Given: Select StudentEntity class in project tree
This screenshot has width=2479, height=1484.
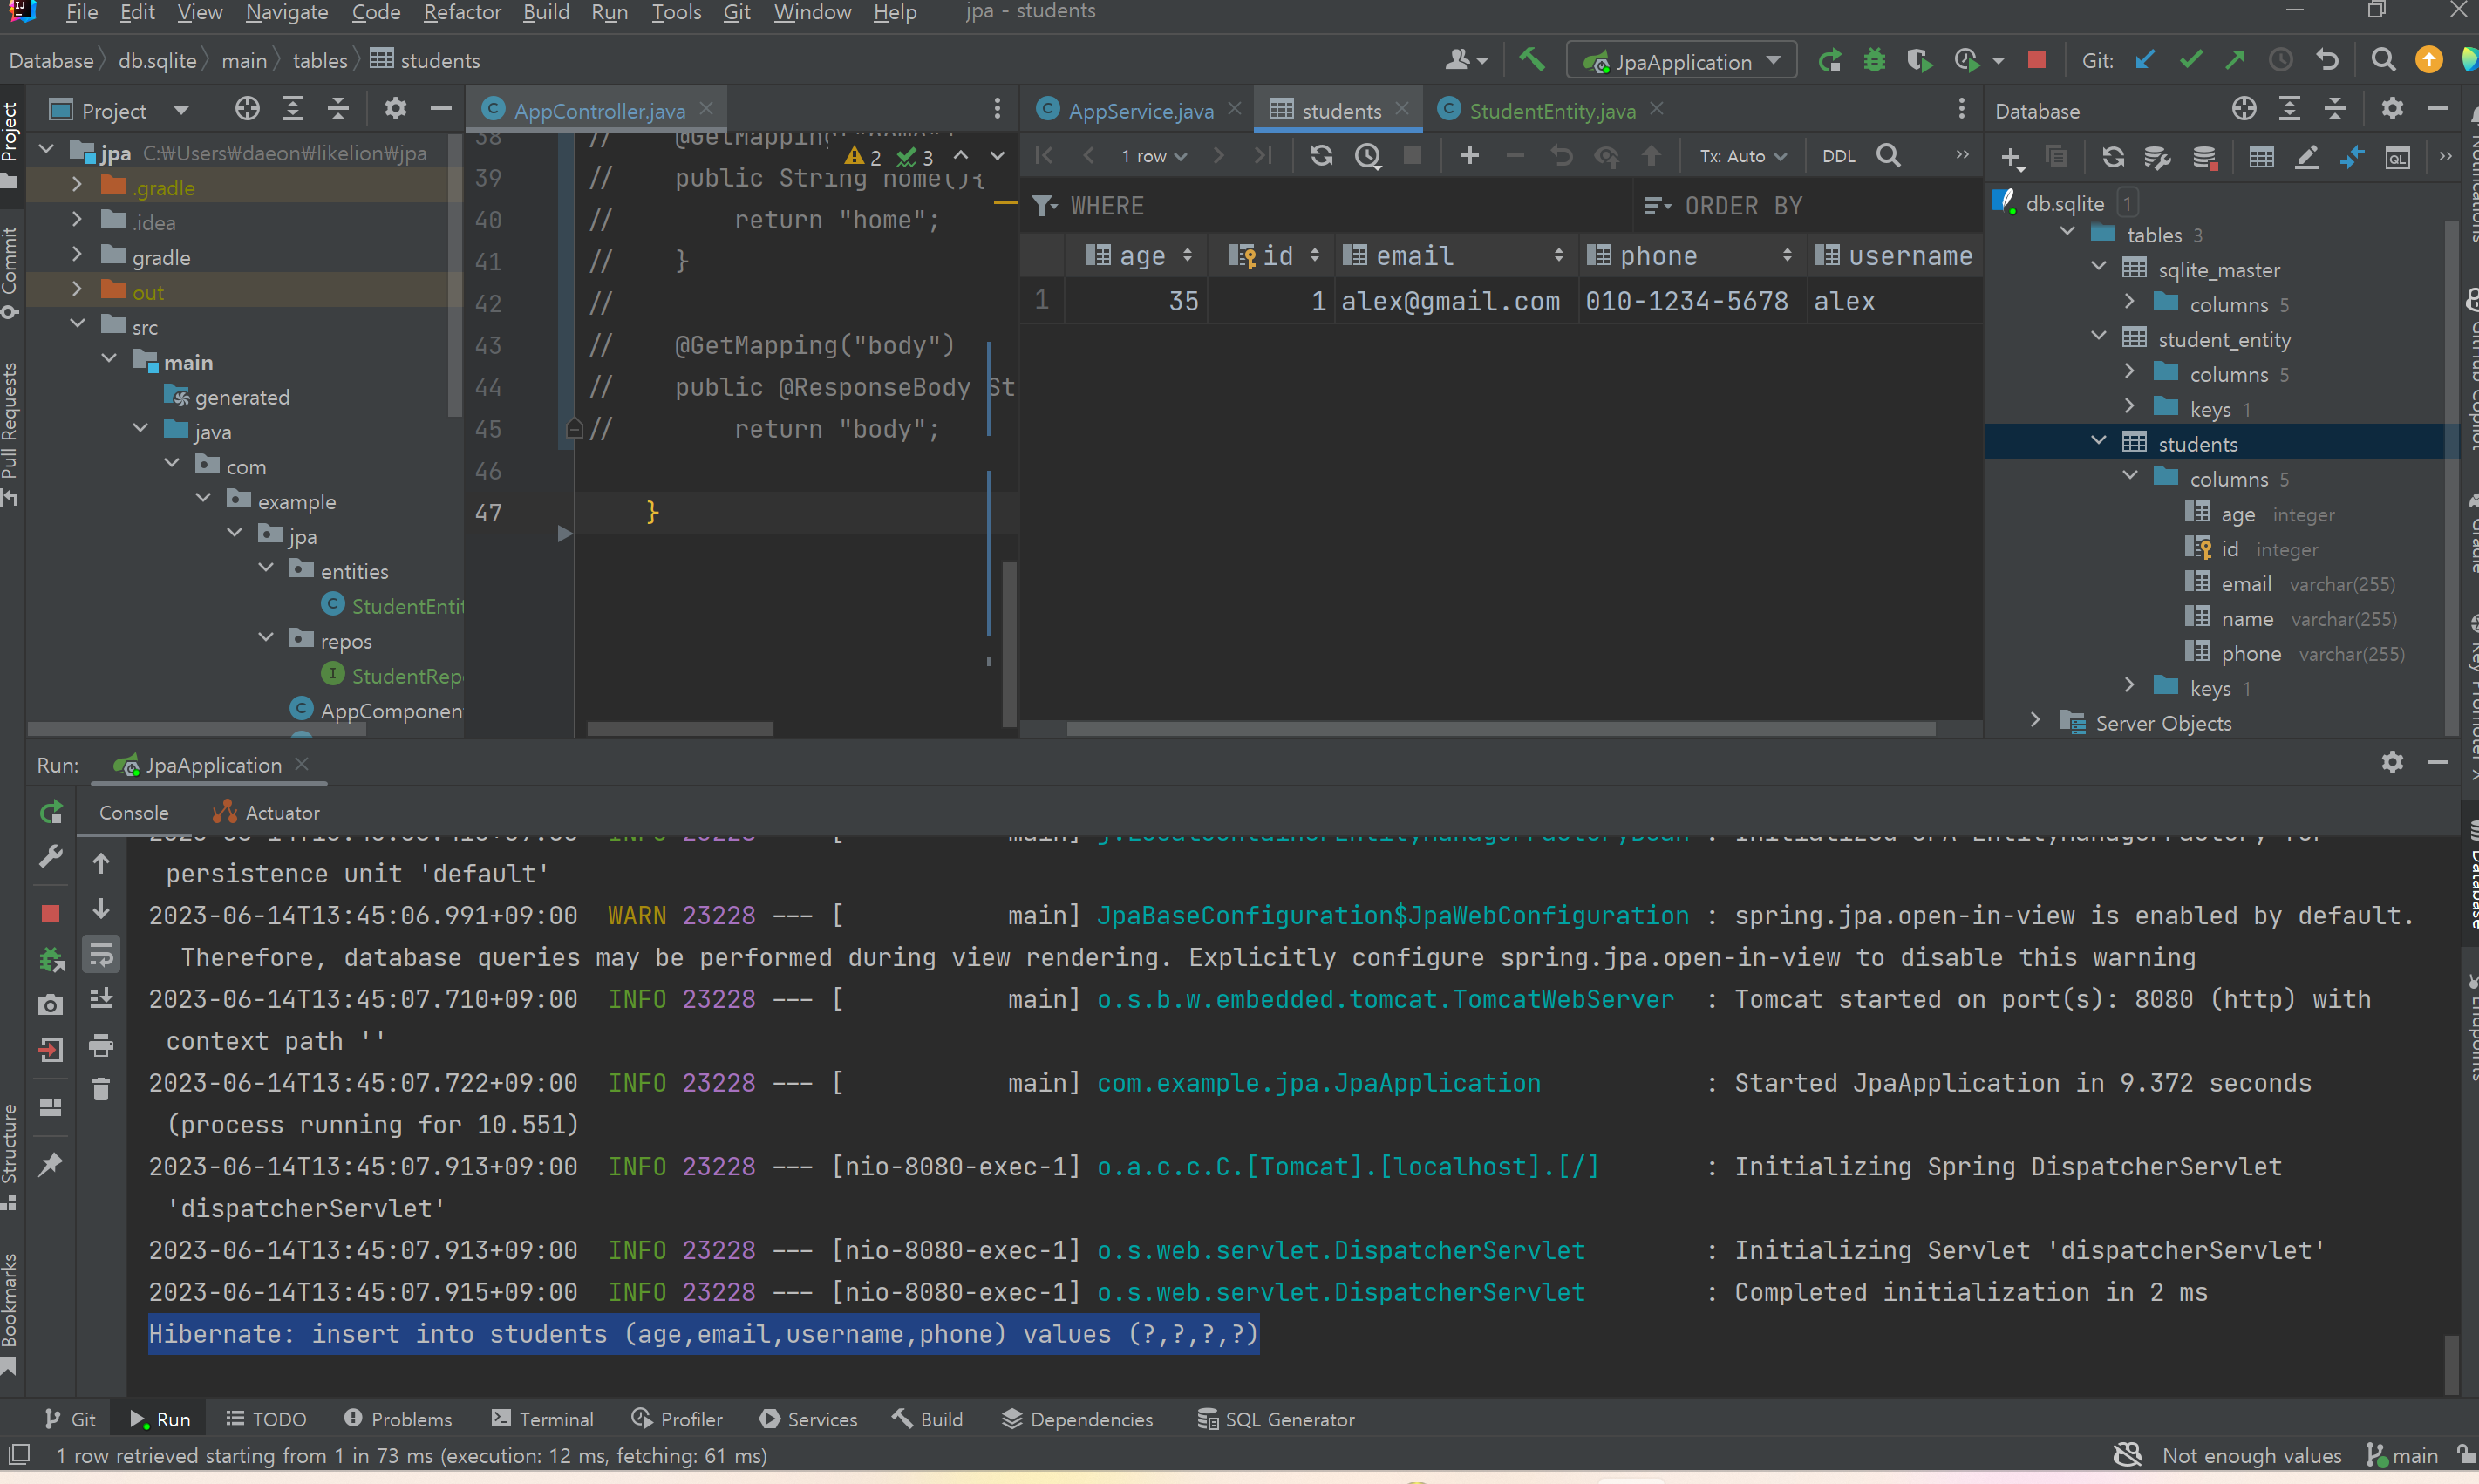Looking at the screenshot, I should [x=395, y=606].
